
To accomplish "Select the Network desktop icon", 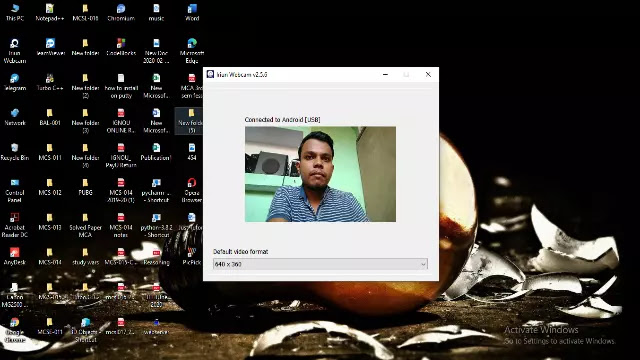I will point(15,117).
